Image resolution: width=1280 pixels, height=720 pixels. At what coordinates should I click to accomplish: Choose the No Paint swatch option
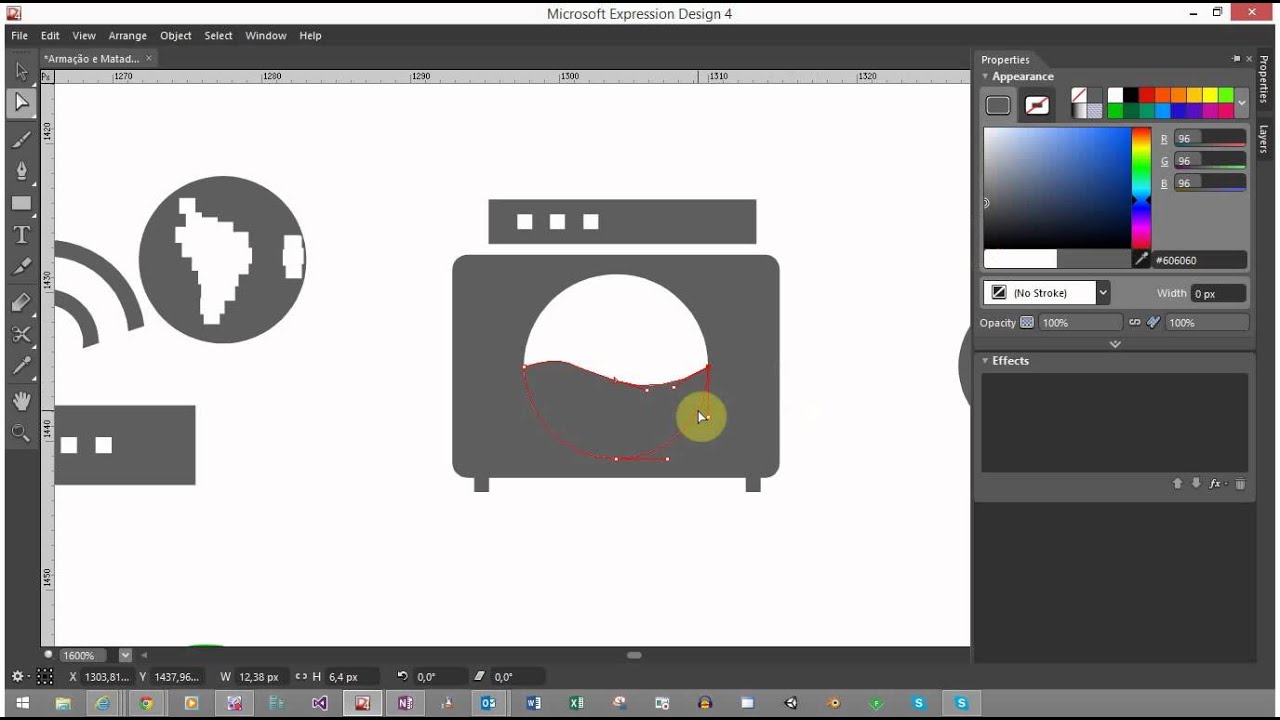pyautogui.click(x=1079, y=96)
